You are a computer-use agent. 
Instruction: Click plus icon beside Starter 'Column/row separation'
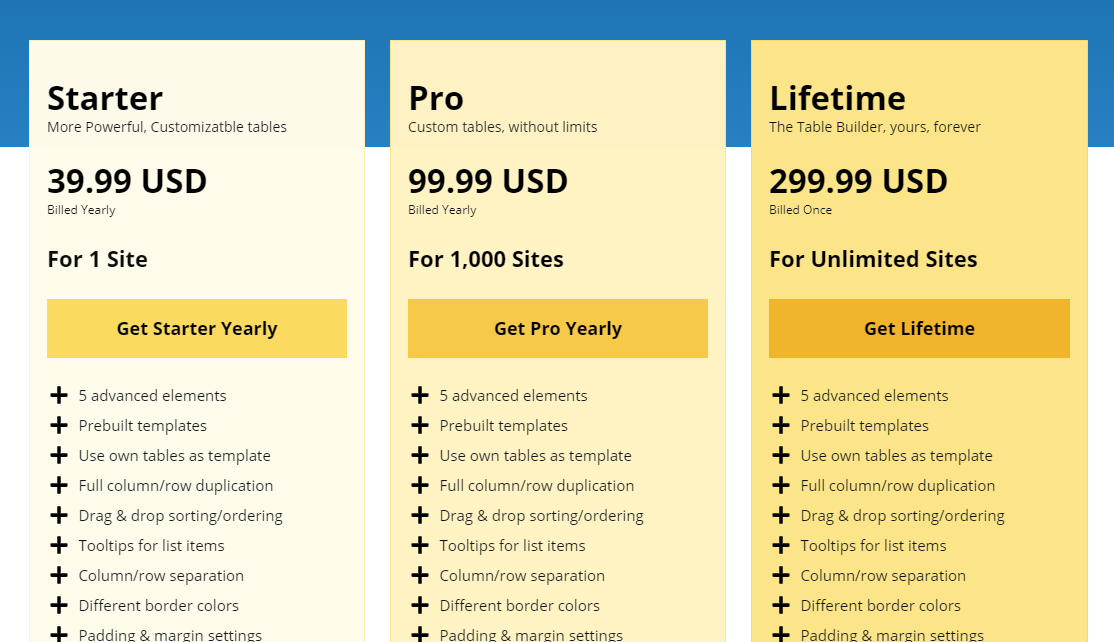point(59,575)
